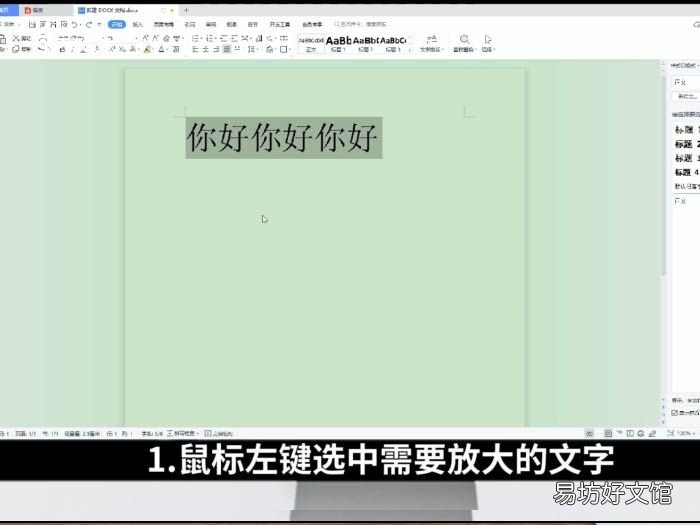
Task: Toggle Underline formatting
Action: point(83,49)
